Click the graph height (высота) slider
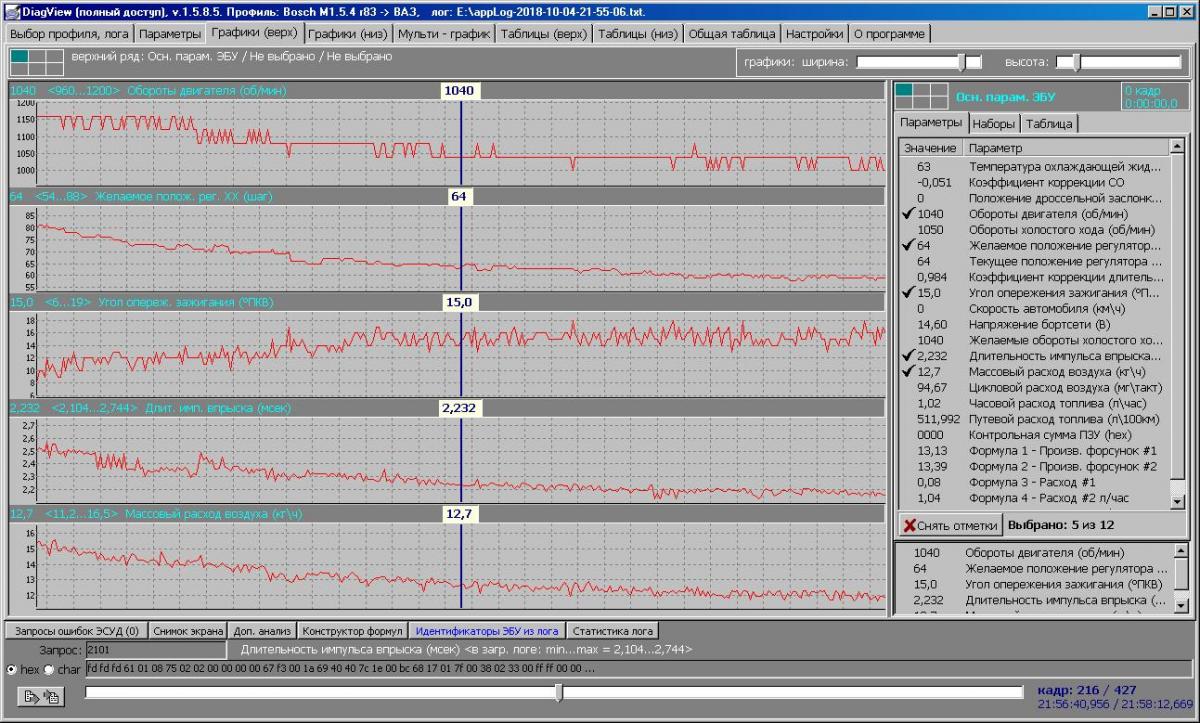Screen dimensions: 1200x723 tap(1076, 62)
